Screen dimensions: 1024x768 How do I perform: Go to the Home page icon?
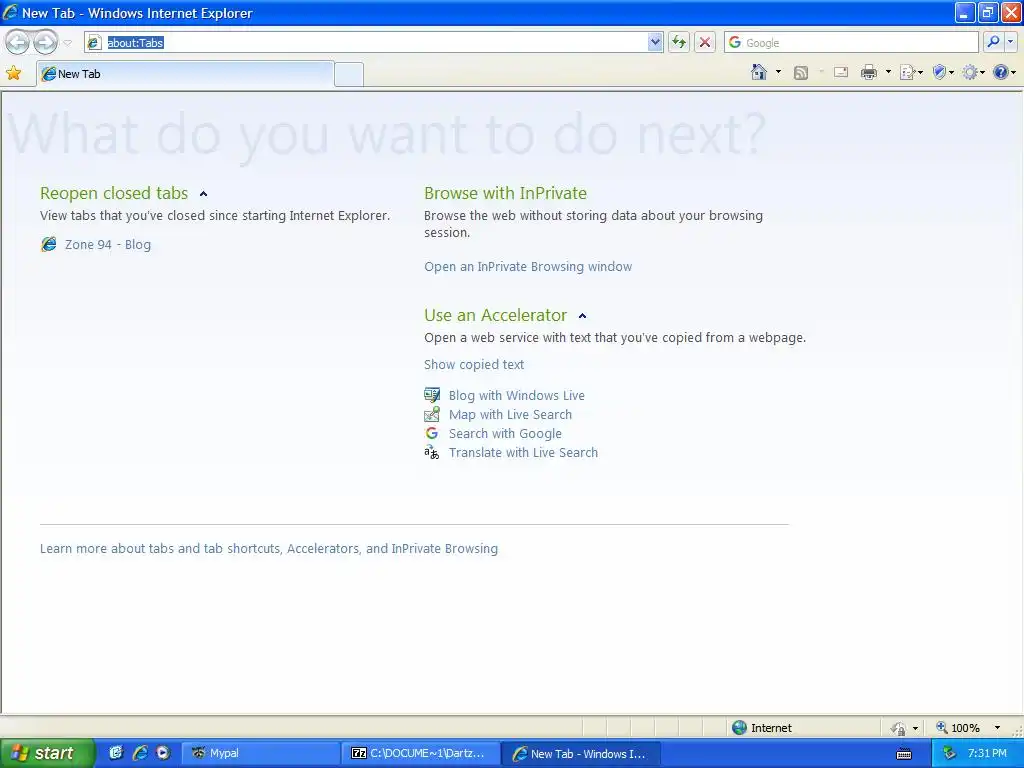759,72
